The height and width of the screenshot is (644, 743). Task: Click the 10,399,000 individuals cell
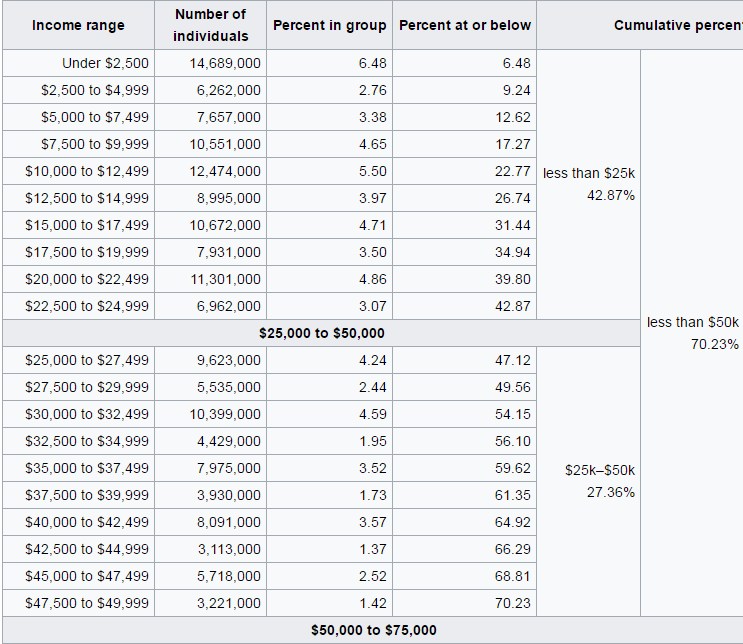coord(225,414)
